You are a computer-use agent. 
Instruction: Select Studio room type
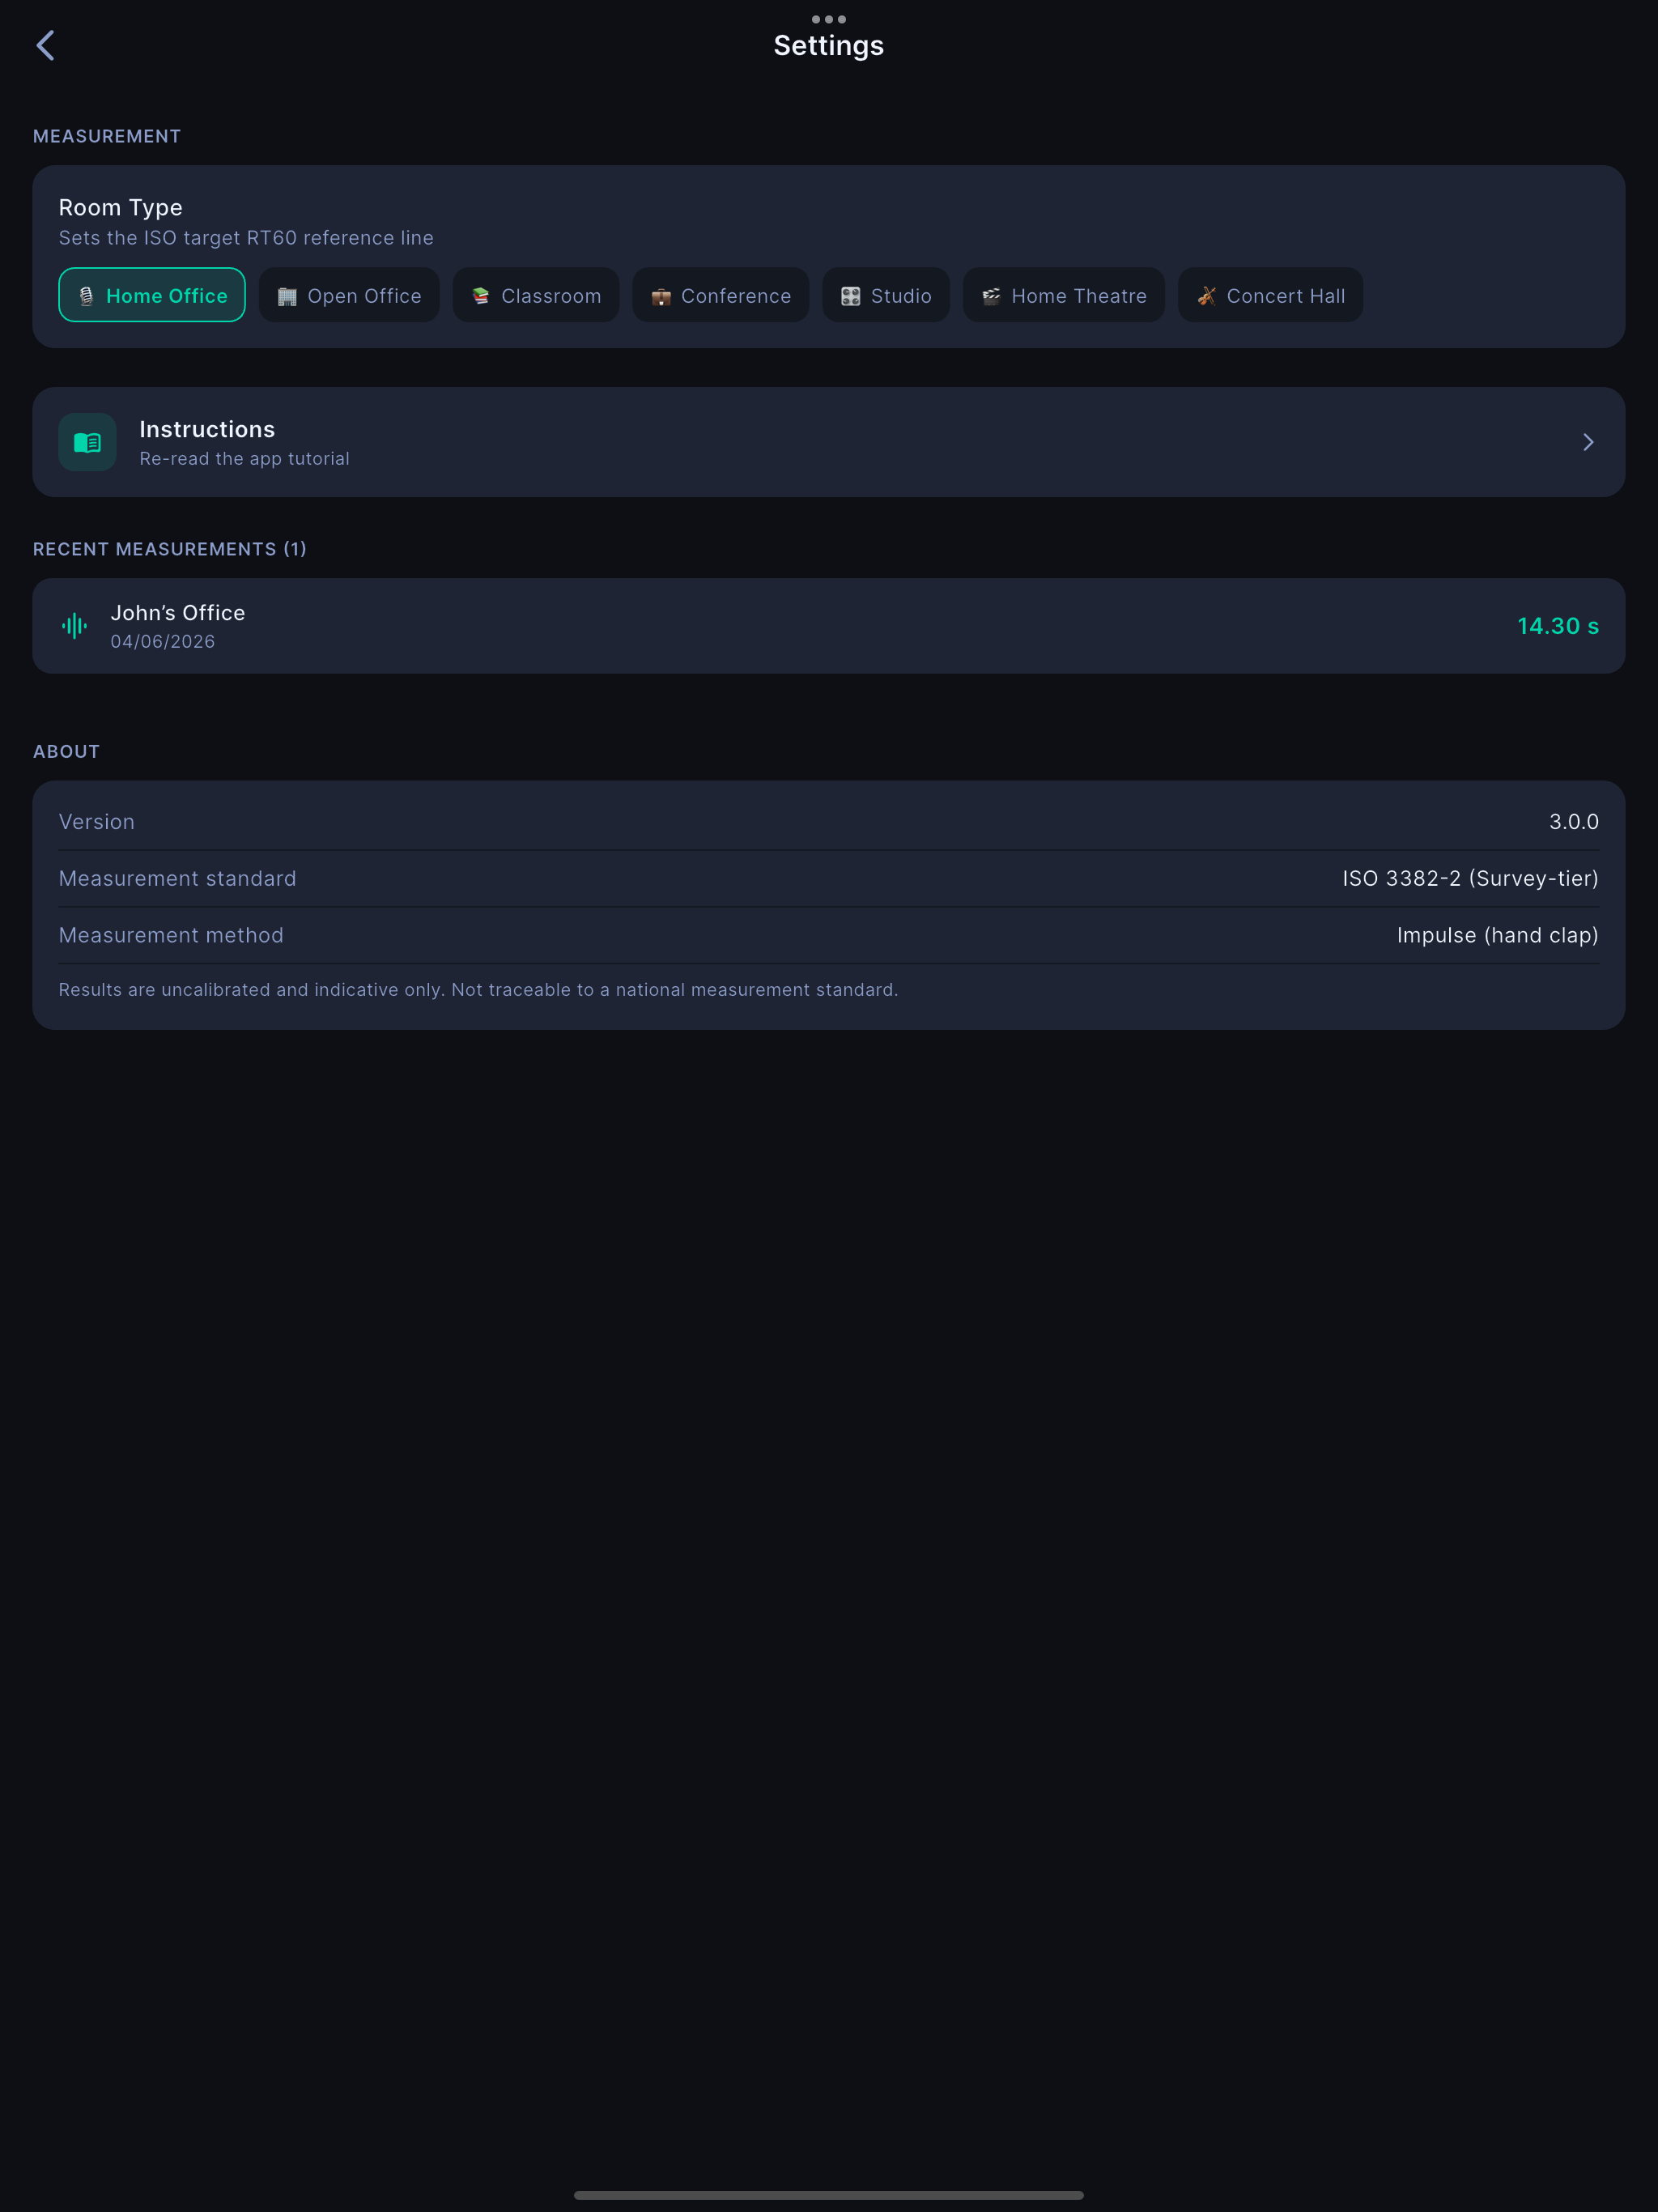pyautogui.click(x=886, y=295)
